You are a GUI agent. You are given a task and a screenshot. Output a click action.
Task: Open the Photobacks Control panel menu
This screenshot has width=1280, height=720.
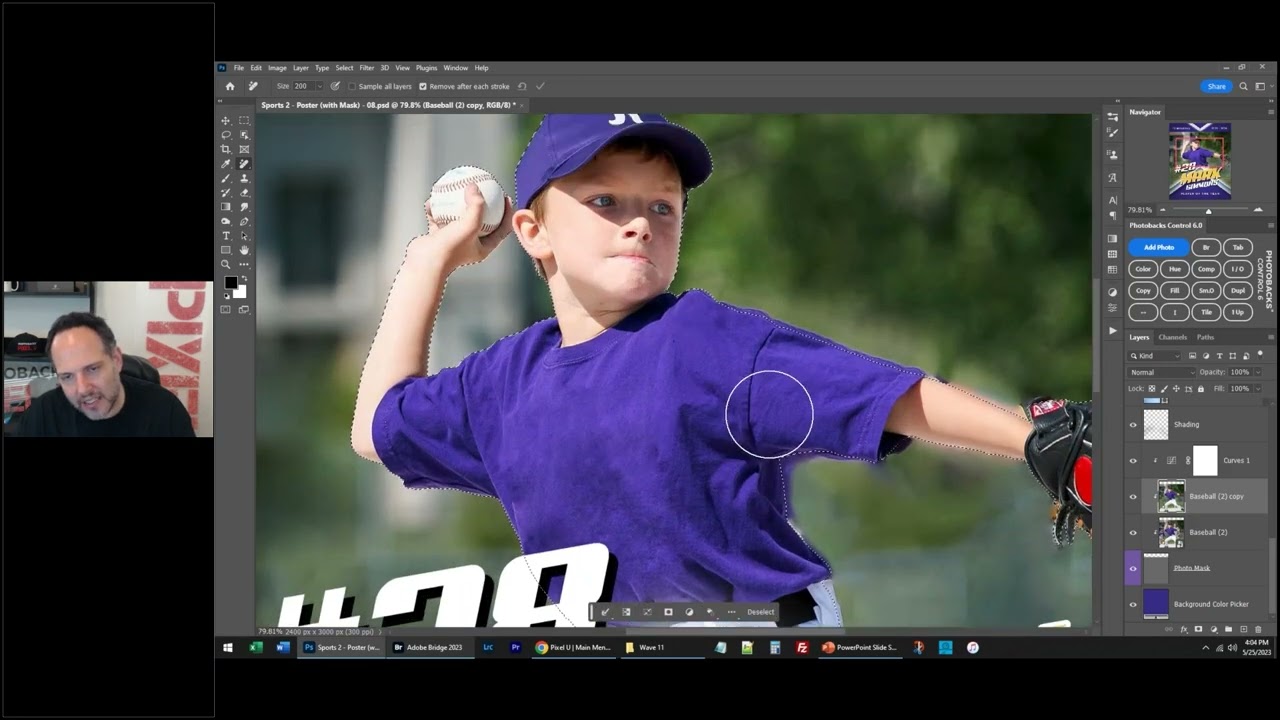click(x=1271, y=225)
